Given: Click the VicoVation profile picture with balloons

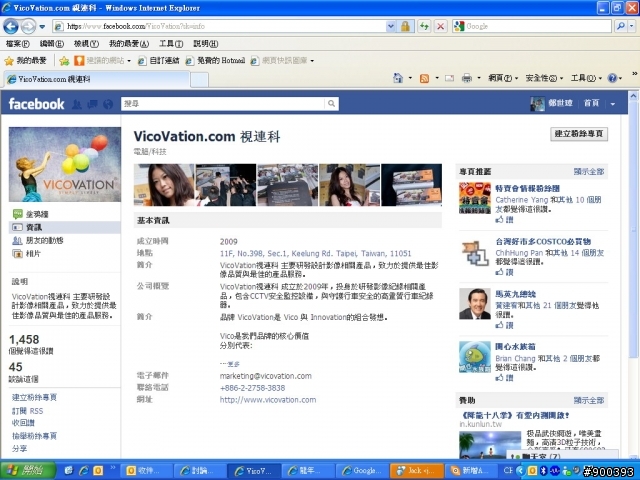Looking at the screenshot, I should pyautogui.click(x=65, y=164).
